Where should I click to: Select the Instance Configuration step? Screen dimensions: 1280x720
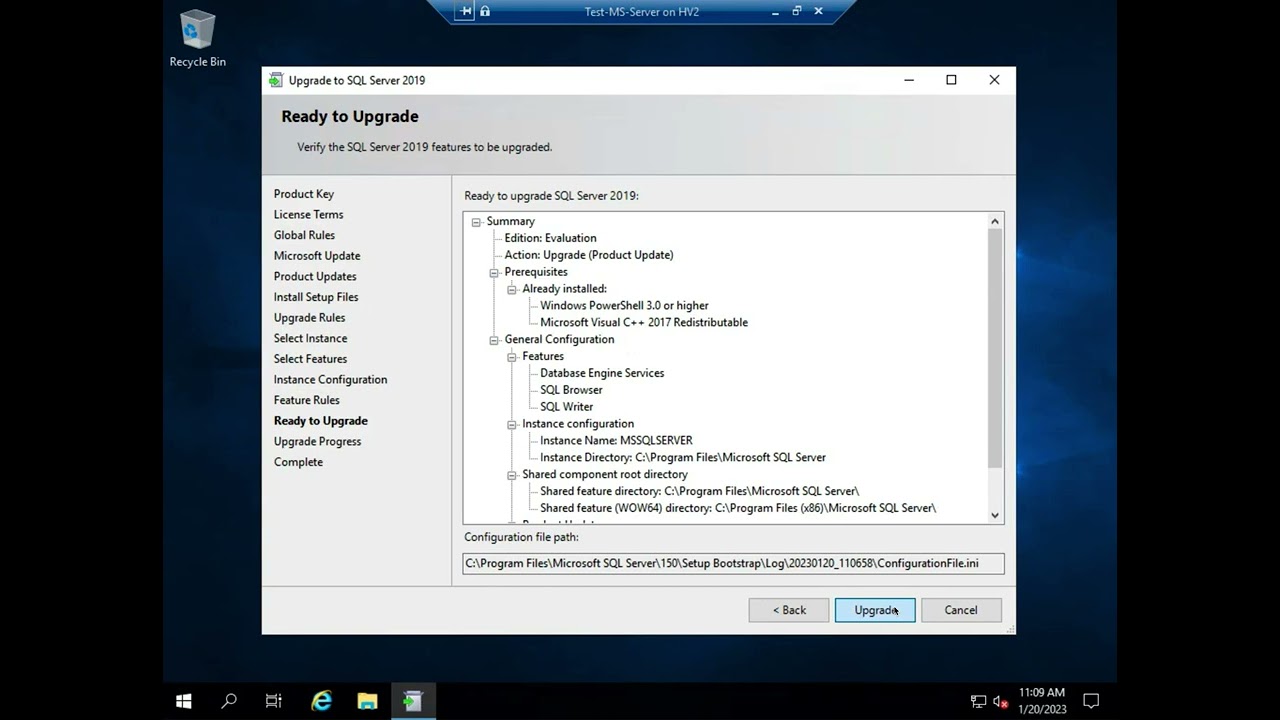coord(330,380)
